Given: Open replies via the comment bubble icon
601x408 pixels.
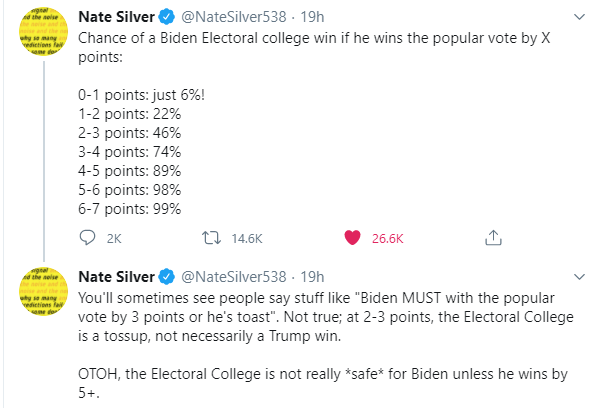Looking at the screenshot, I should click(87, 238).
